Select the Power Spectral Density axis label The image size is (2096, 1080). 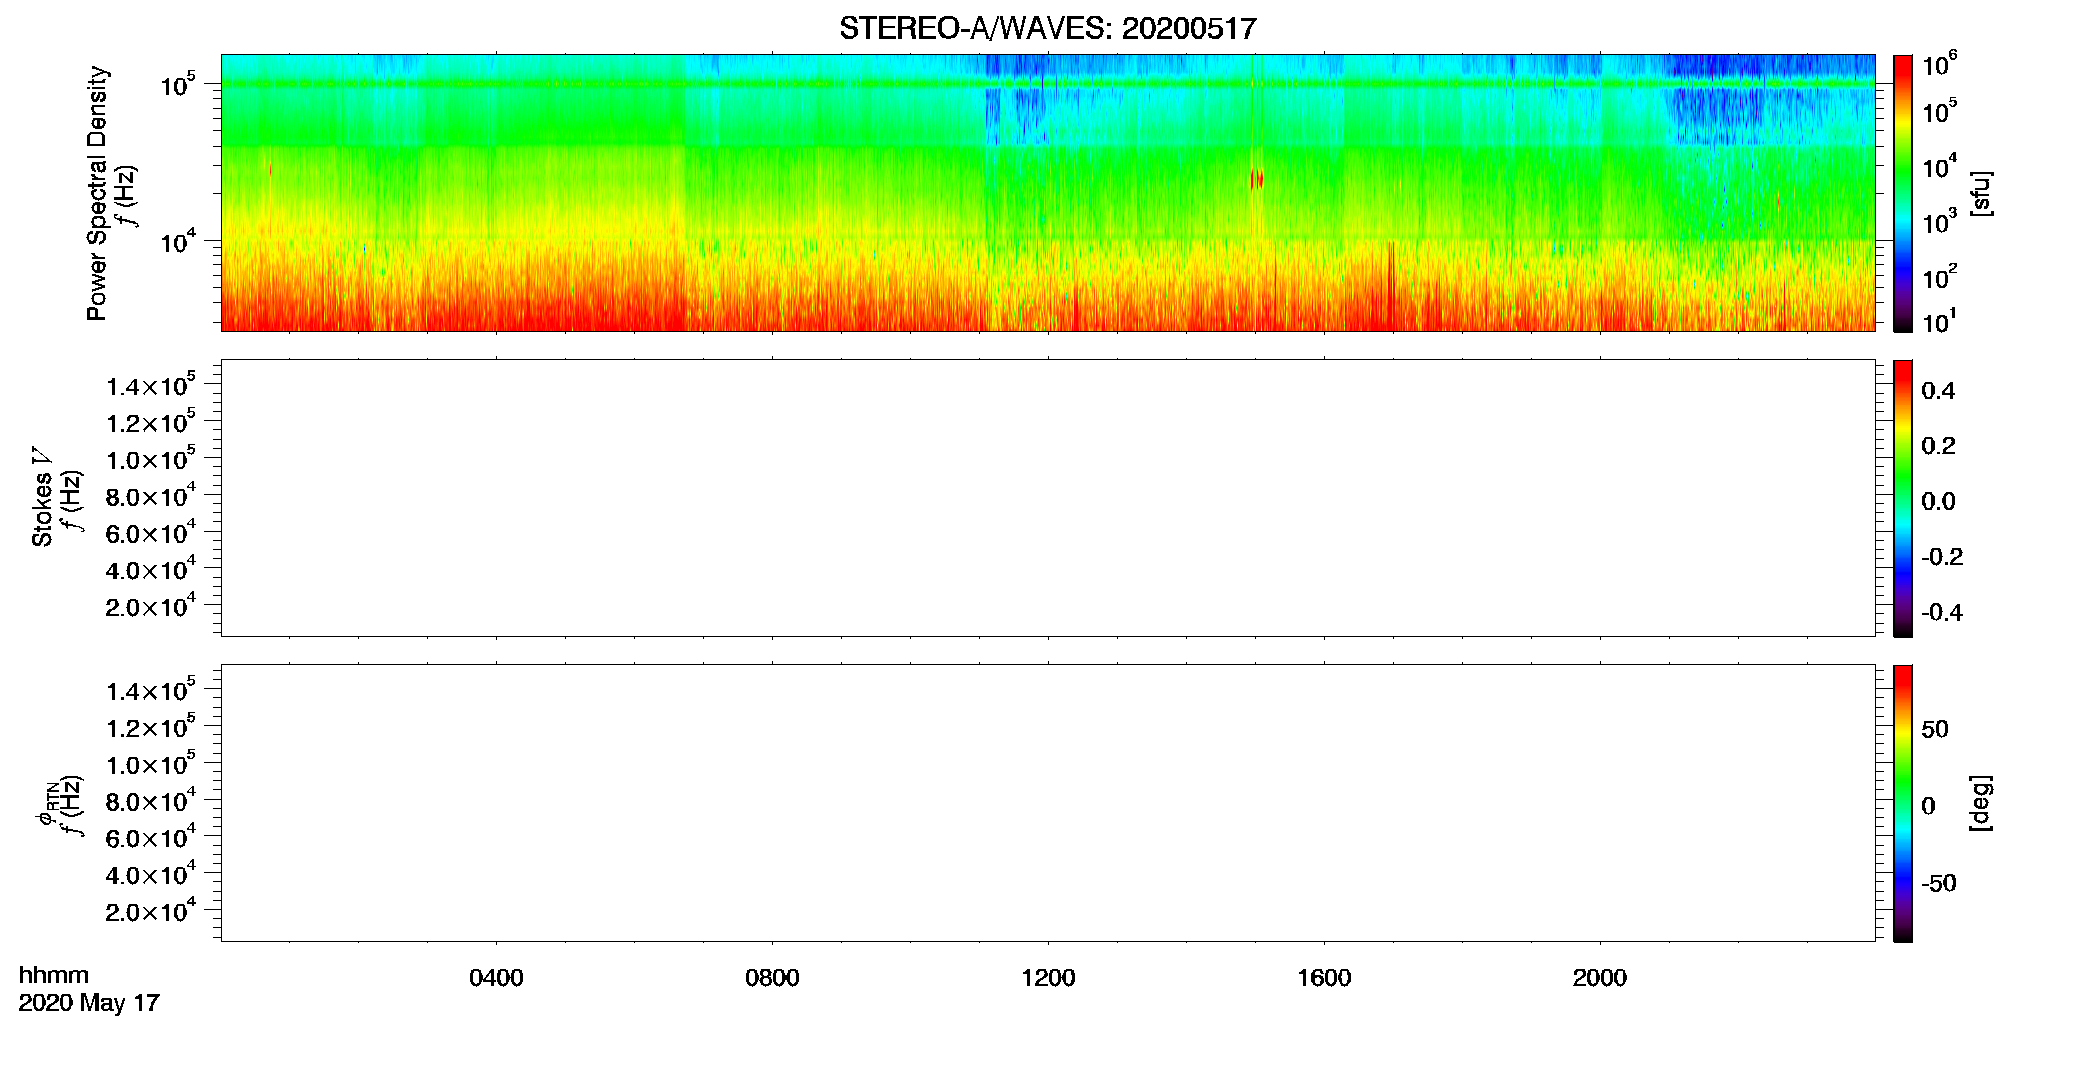(x=97, y=193)
